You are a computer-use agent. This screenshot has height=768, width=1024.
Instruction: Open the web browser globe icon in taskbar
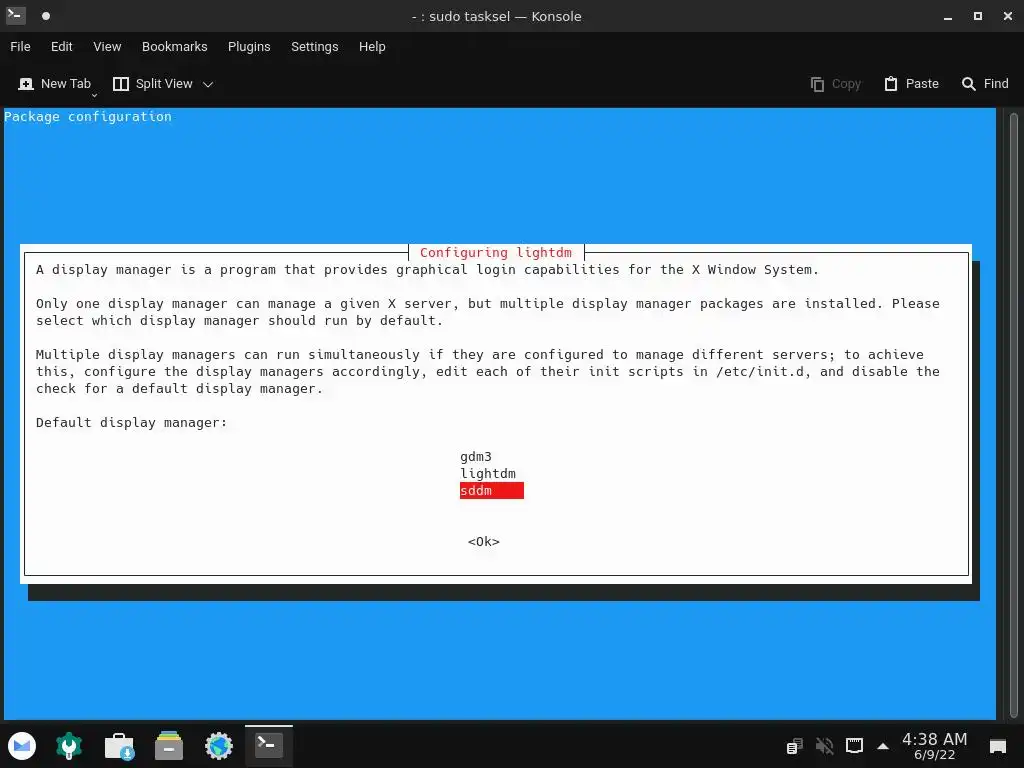tap(219, 745)
